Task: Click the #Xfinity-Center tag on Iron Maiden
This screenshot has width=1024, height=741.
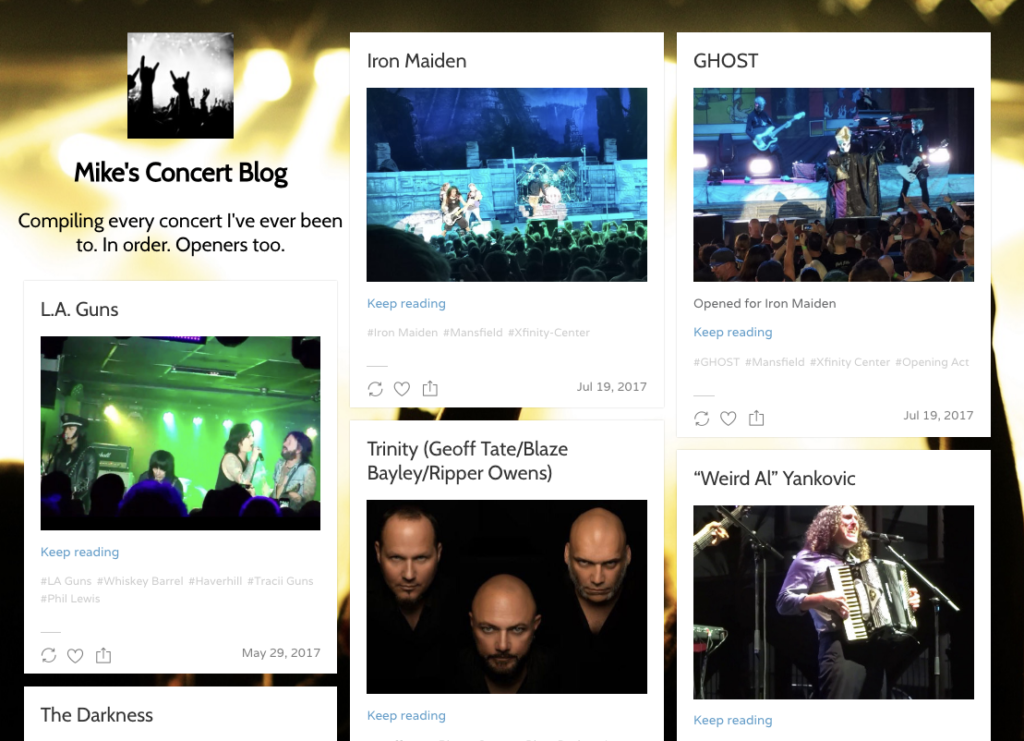Action: tap(549, 332)
